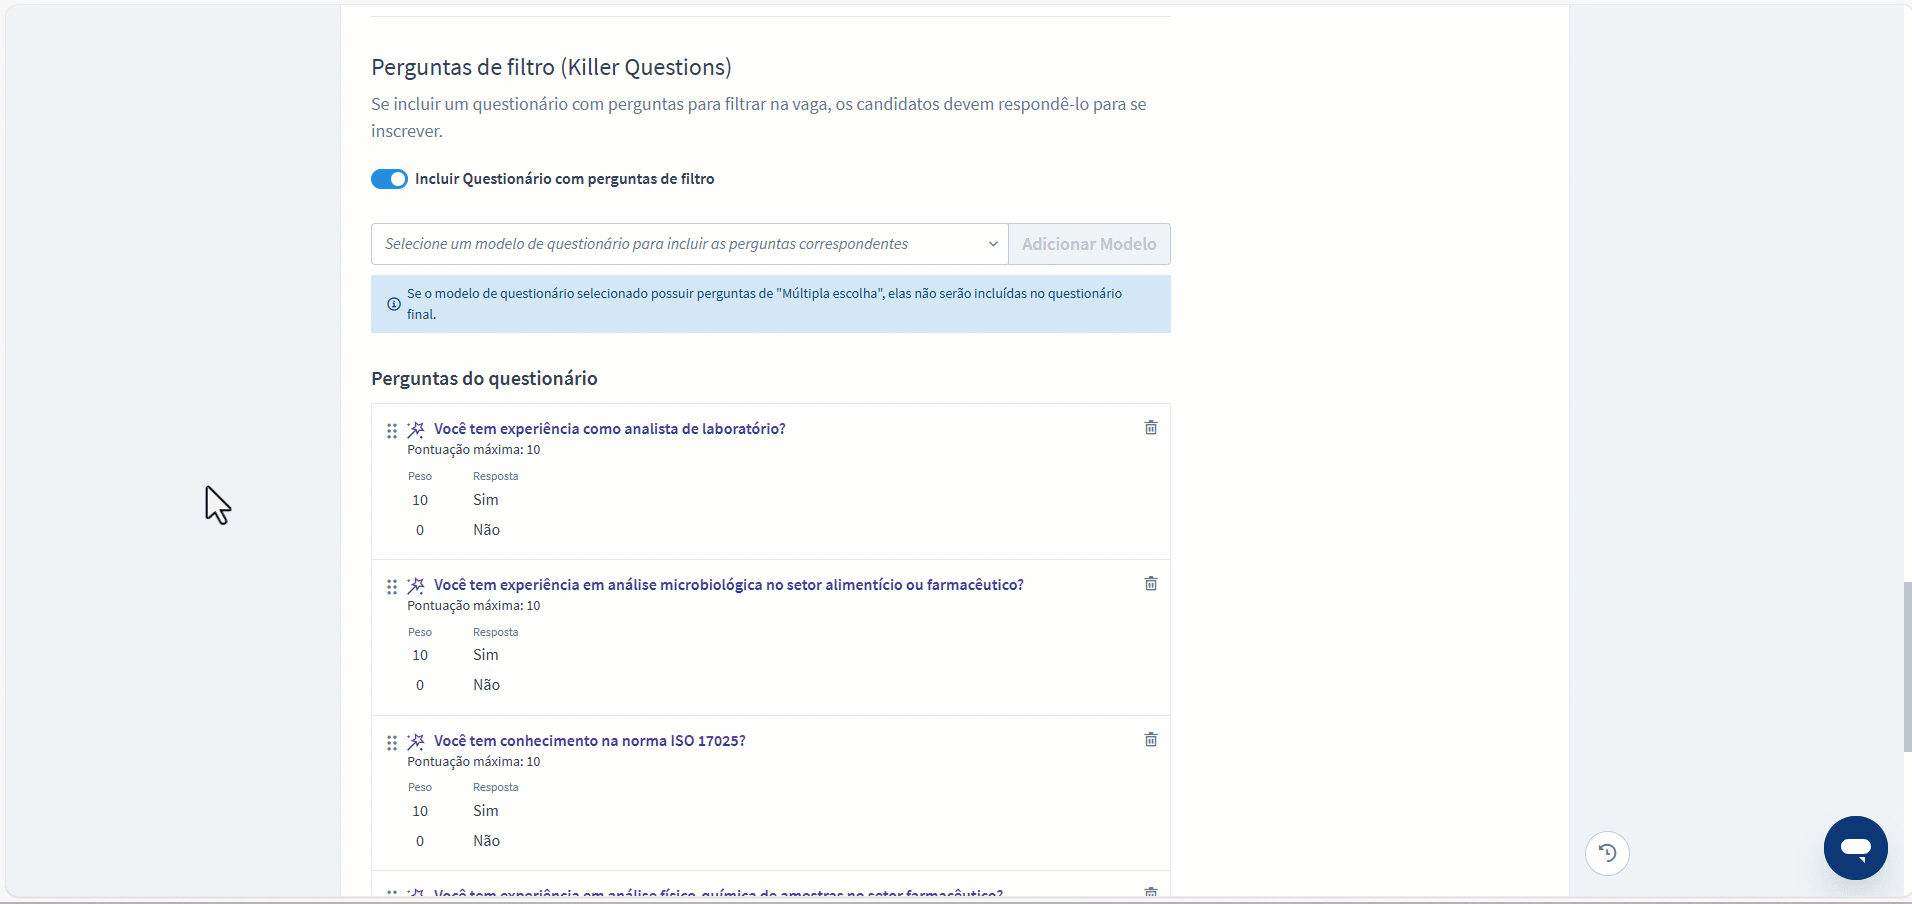
Task: Click the AI wand icon on the microbiológica question
Action: [x=416, y=586]
